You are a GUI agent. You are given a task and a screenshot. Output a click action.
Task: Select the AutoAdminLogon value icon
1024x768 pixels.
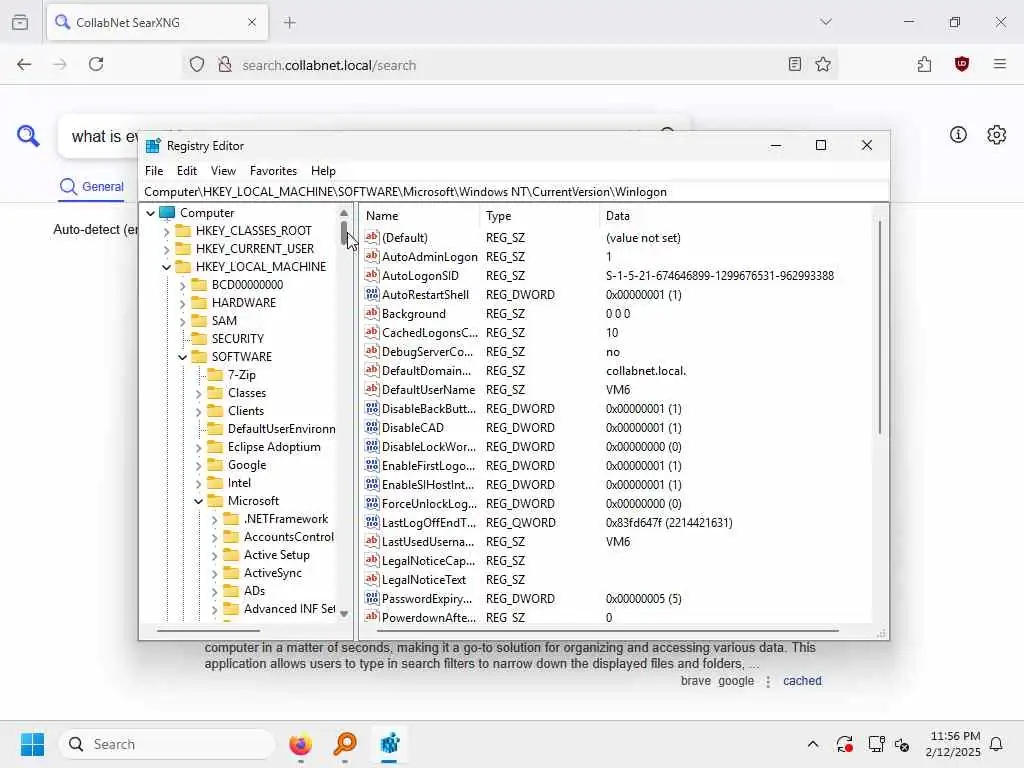[372, 256]
